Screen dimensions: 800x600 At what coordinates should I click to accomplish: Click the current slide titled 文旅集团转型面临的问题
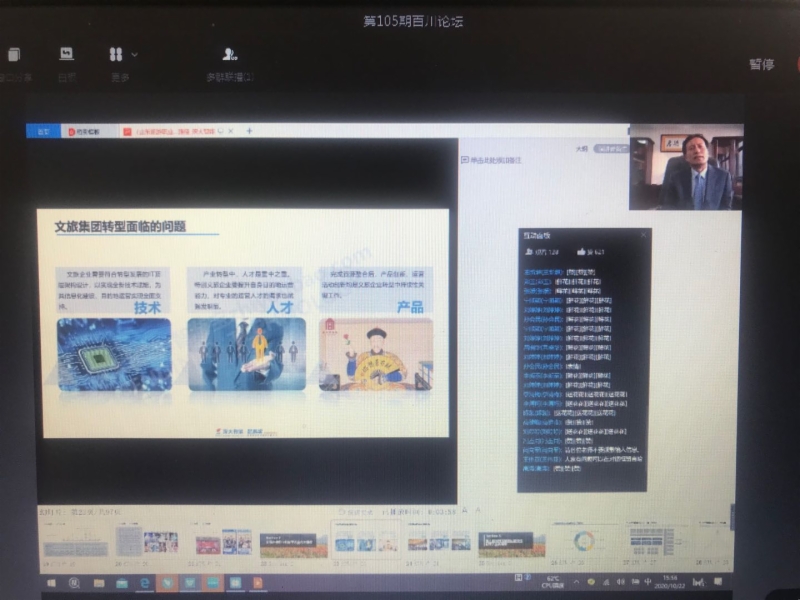[x=243, y=323]
